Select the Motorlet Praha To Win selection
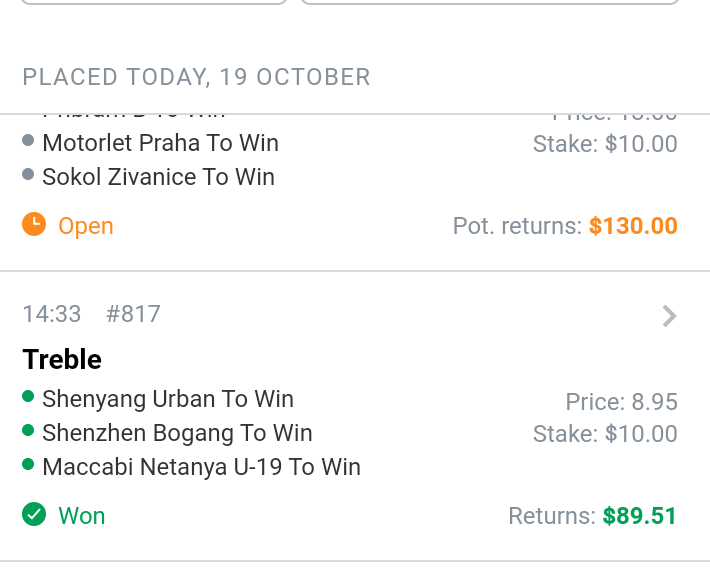Screen dimensions: 710x569 [x=160, y=143]
